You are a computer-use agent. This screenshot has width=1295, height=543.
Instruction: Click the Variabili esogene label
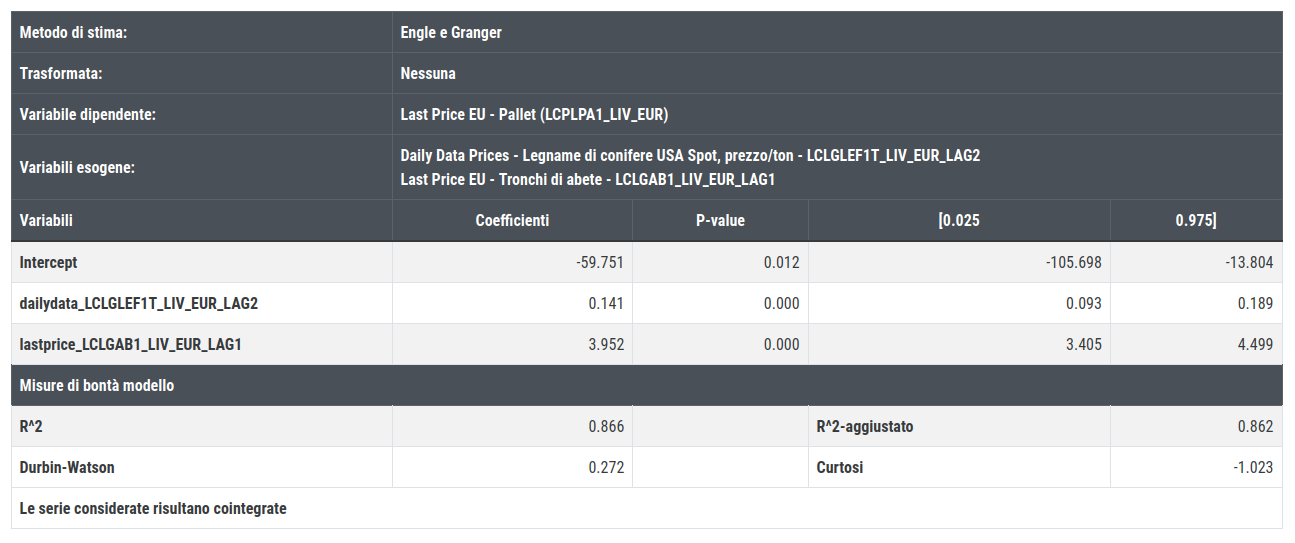click(x=77, y=167)
